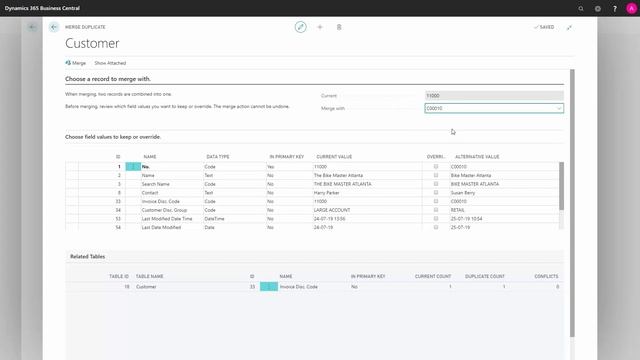Click Customer in the Related Tables row
Image resolution: width=640 pixels, height=360 pixels.
coord(146,287)
